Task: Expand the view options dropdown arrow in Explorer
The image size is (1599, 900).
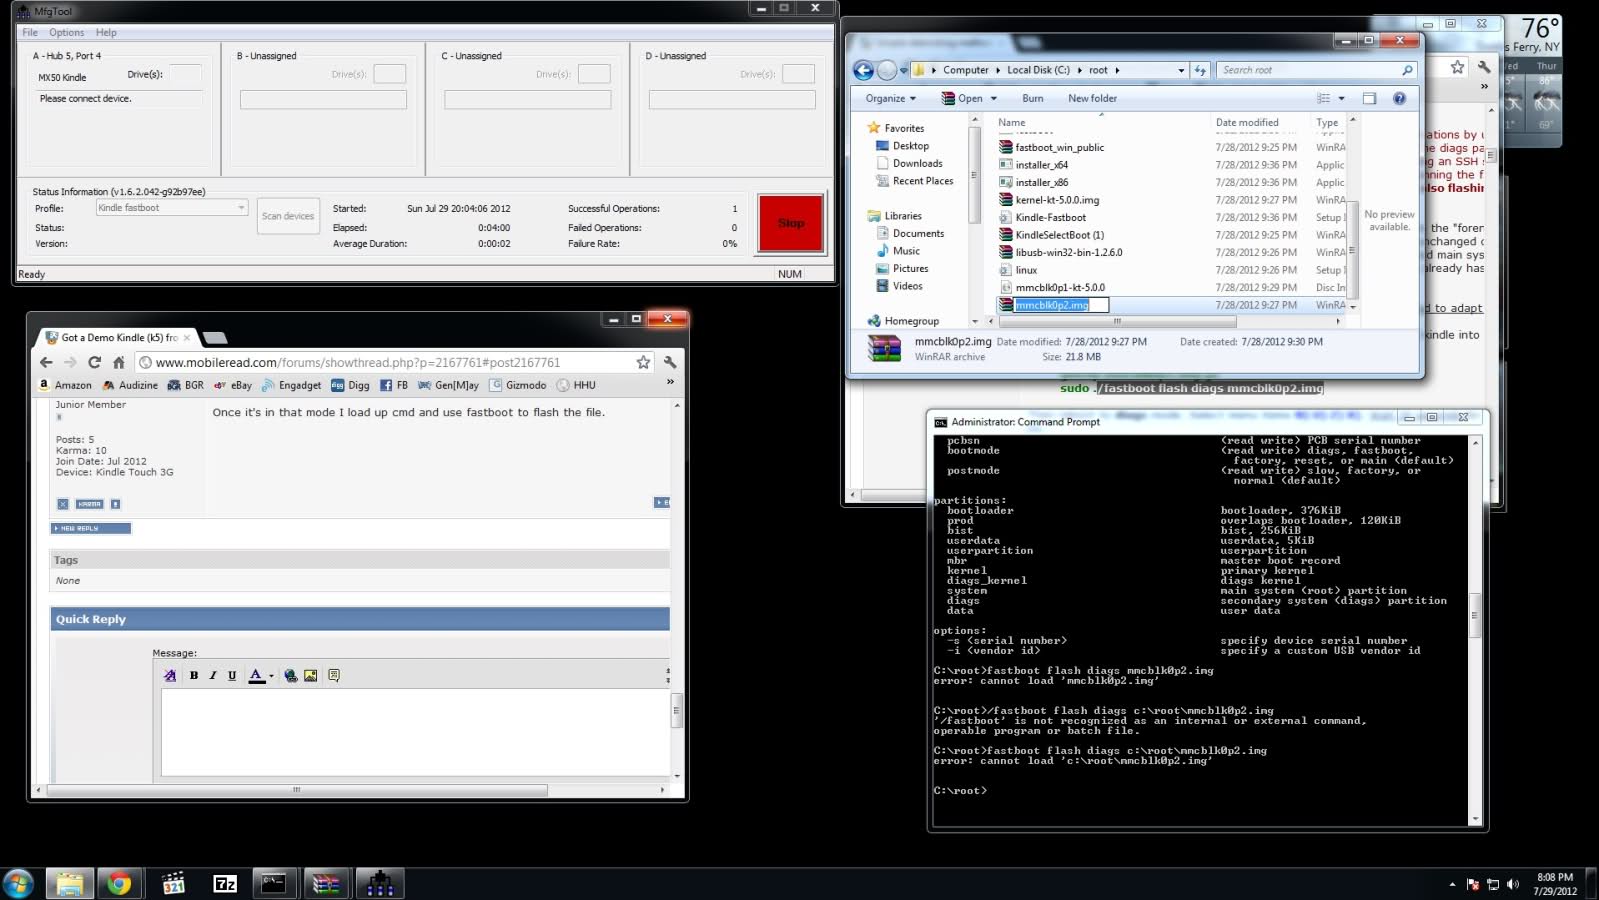Action: pyautogui.click(x=1341, y=98)
